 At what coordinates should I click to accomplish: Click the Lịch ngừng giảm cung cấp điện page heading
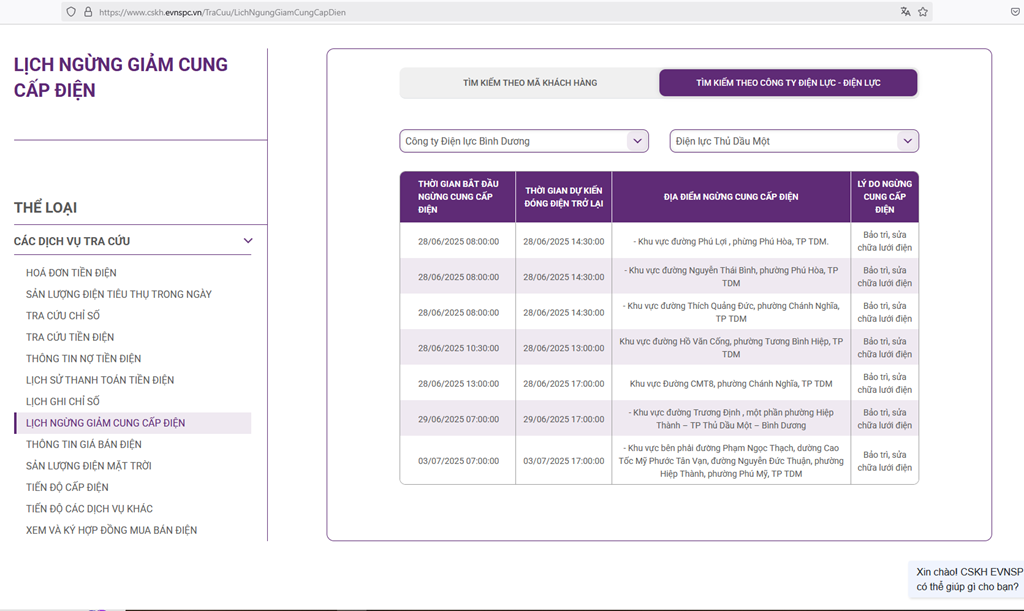(121, 77)
